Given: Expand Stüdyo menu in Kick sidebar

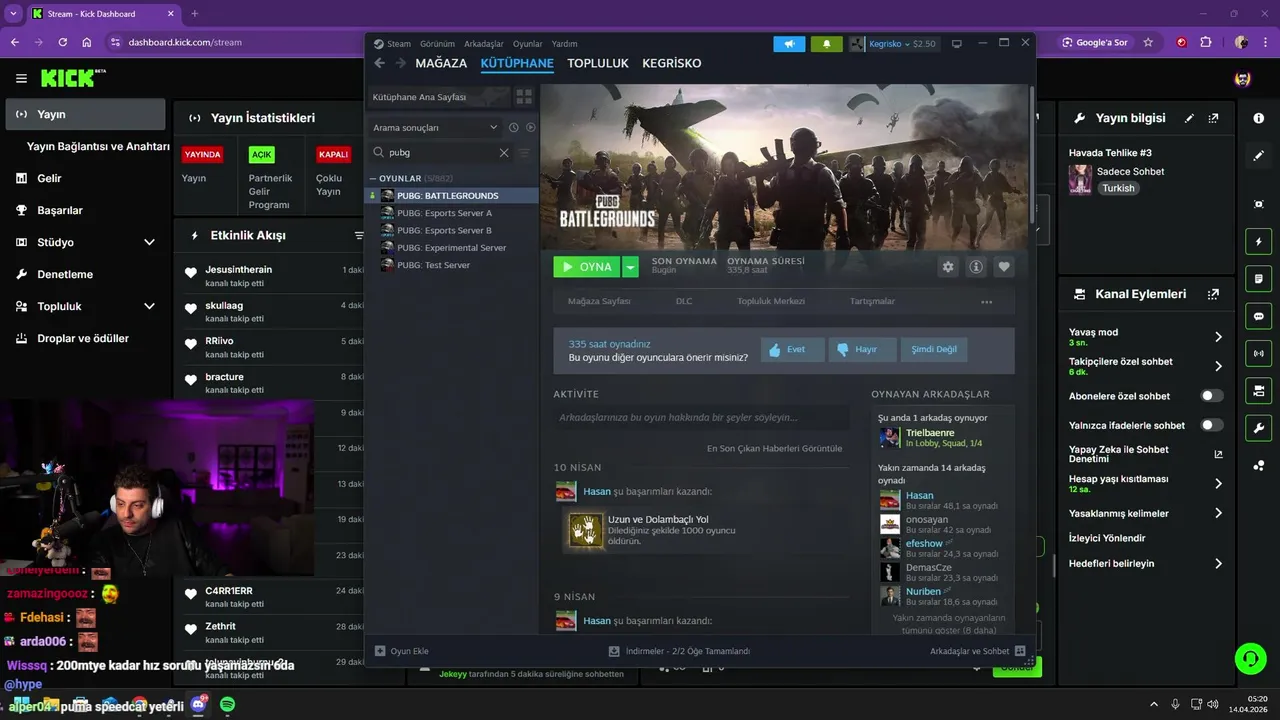Looking at the screenshot, I should (x=149, y=242).
